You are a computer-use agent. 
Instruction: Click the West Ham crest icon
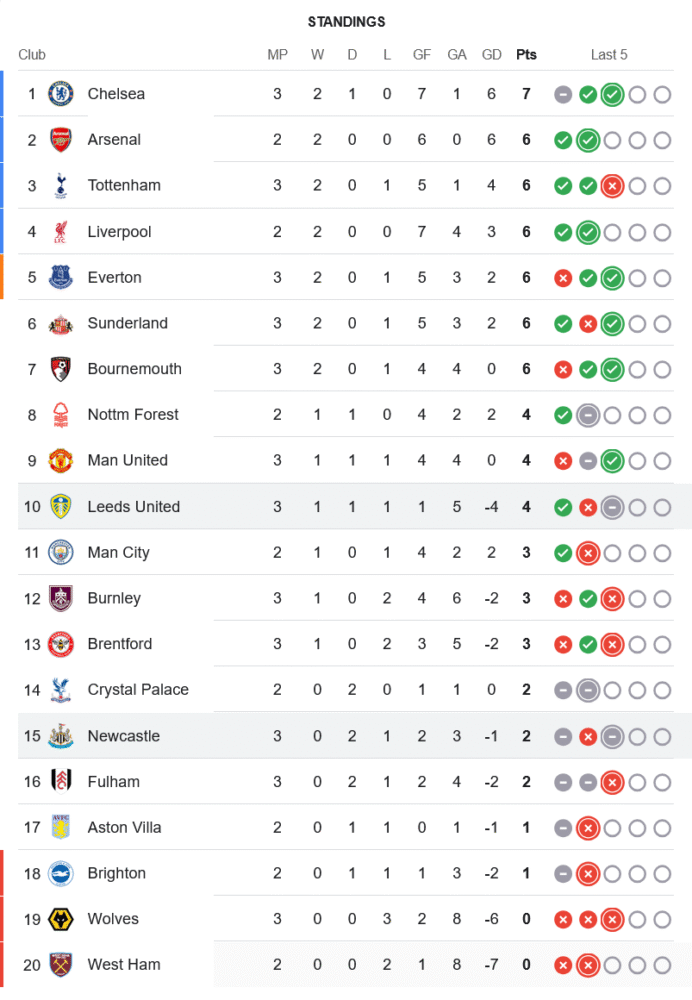(x=61, y=965)
